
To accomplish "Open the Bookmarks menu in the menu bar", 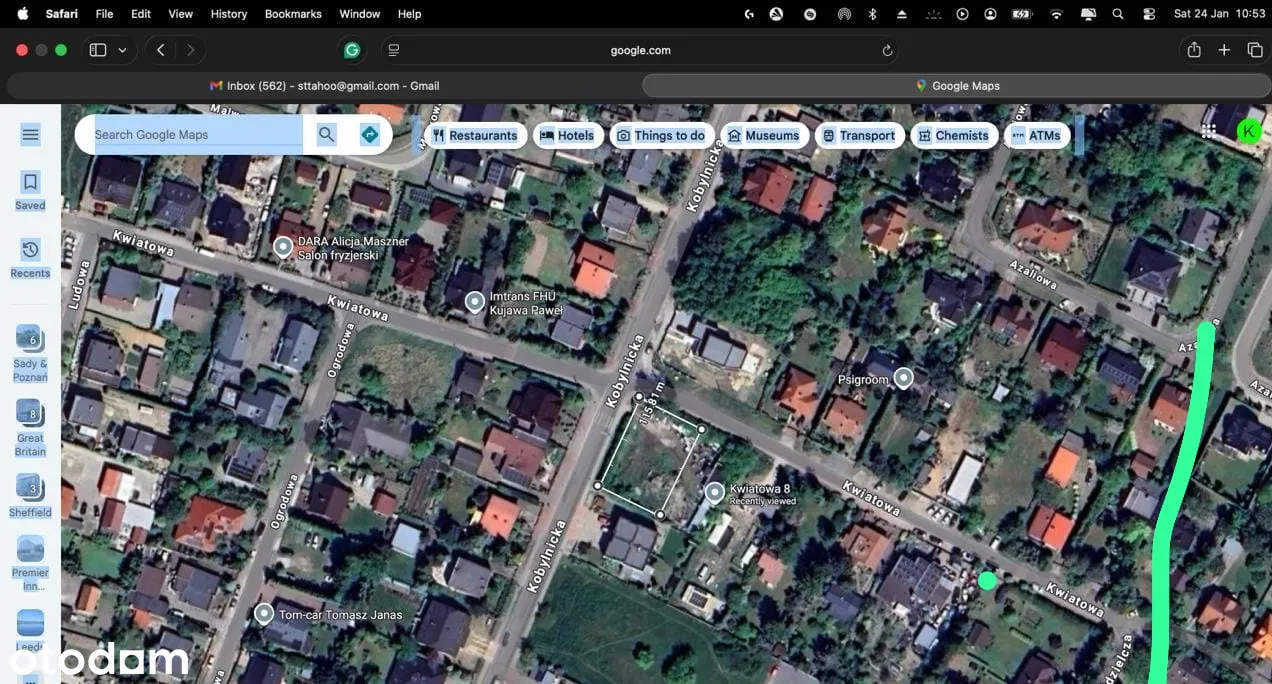I will point(293,14).
